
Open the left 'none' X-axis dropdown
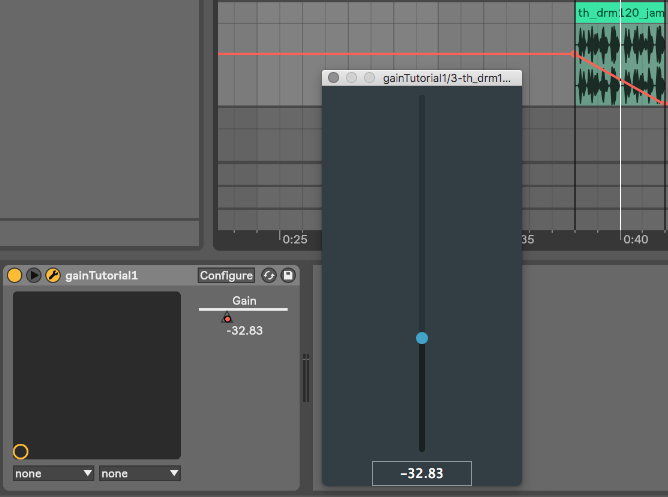(54, 473)
